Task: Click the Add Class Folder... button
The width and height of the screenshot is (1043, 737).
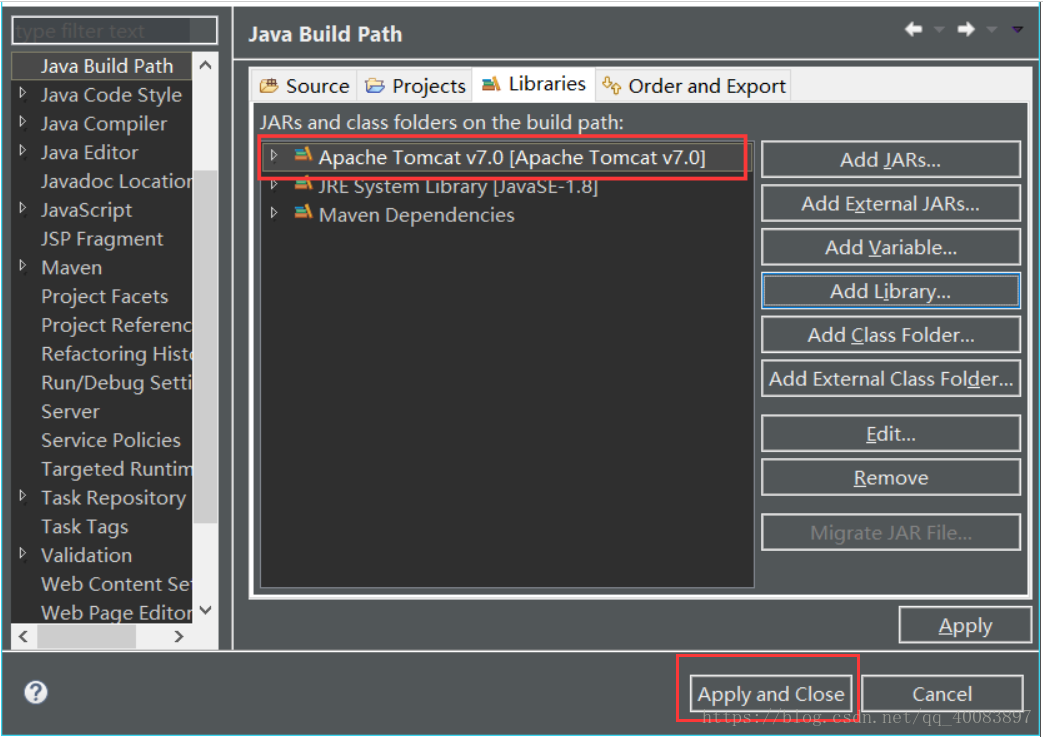Action: point(891,335)
